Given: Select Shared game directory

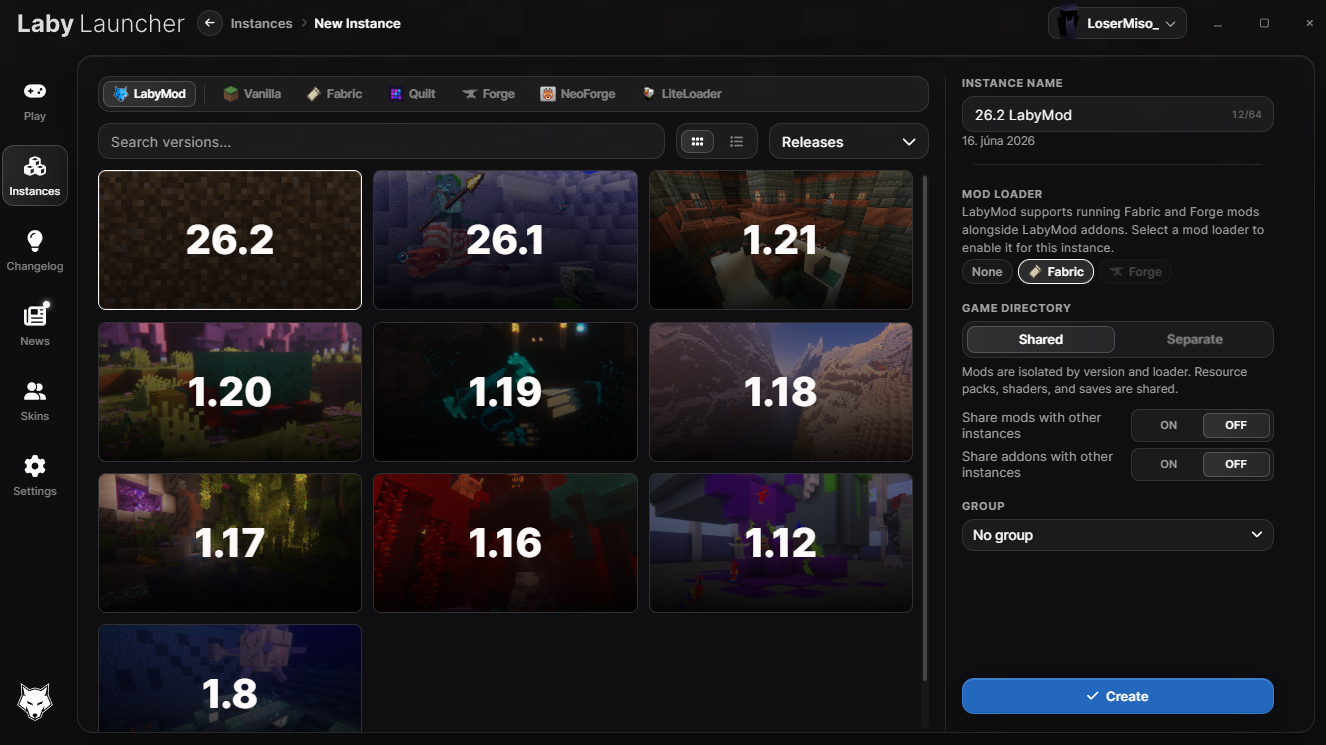Looking at the screenshot, I should (1041, 339).
